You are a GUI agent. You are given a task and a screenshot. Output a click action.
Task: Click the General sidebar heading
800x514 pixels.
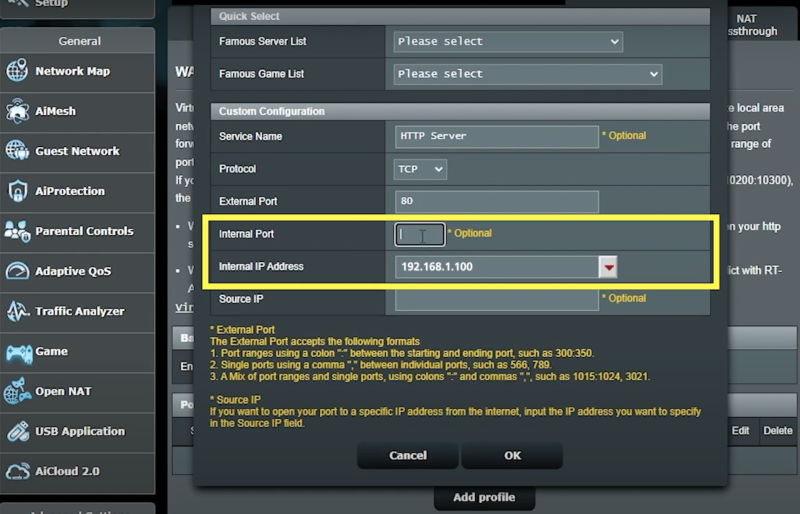pyautogui.click(x=79, y=41)
